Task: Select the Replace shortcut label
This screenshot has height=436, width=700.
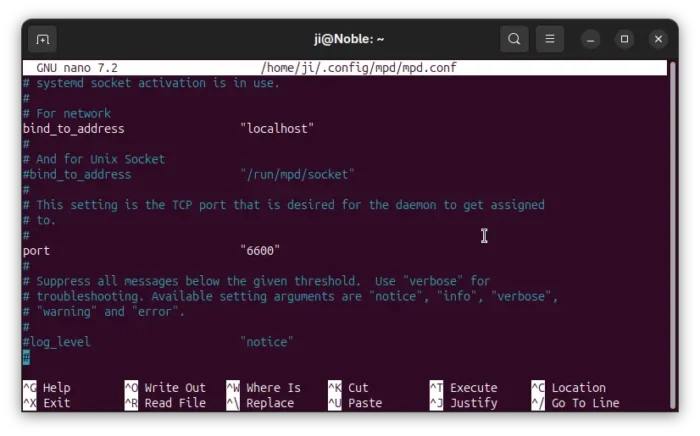Action: [270, 403]
